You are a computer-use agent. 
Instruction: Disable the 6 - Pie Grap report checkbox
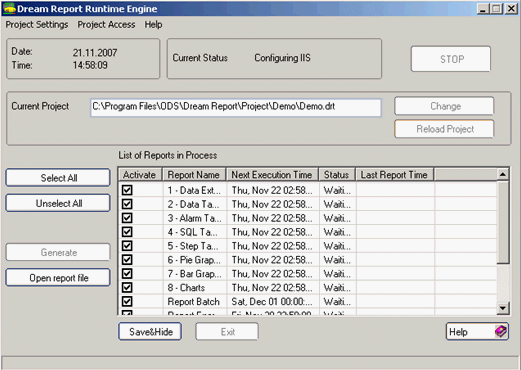point(127,260)
